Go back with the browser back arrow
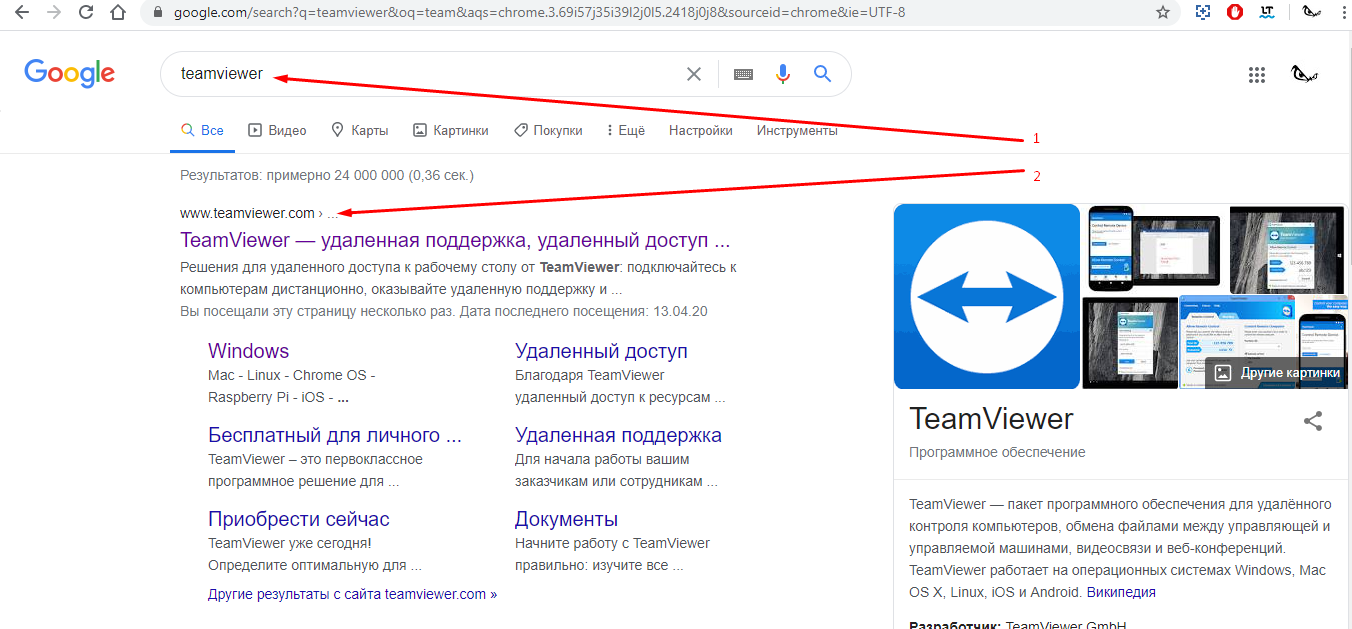The height and width of the screenshot is (629, 1352). click(x=20, y=13)
